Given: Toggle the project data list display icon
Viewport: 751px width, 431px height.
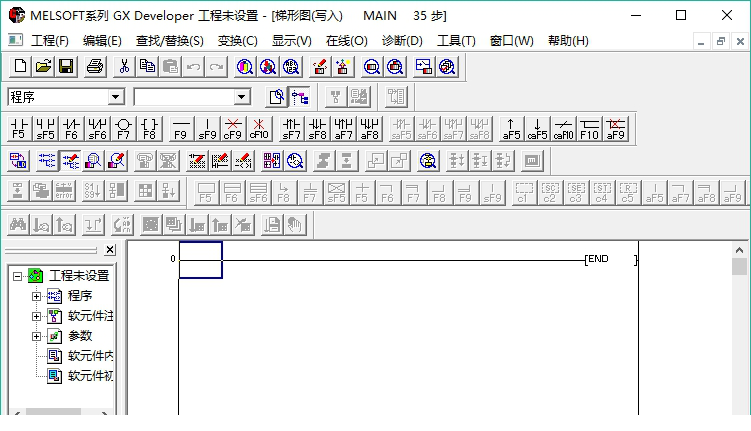Looking at the screenshot, I should pos(300,97).
